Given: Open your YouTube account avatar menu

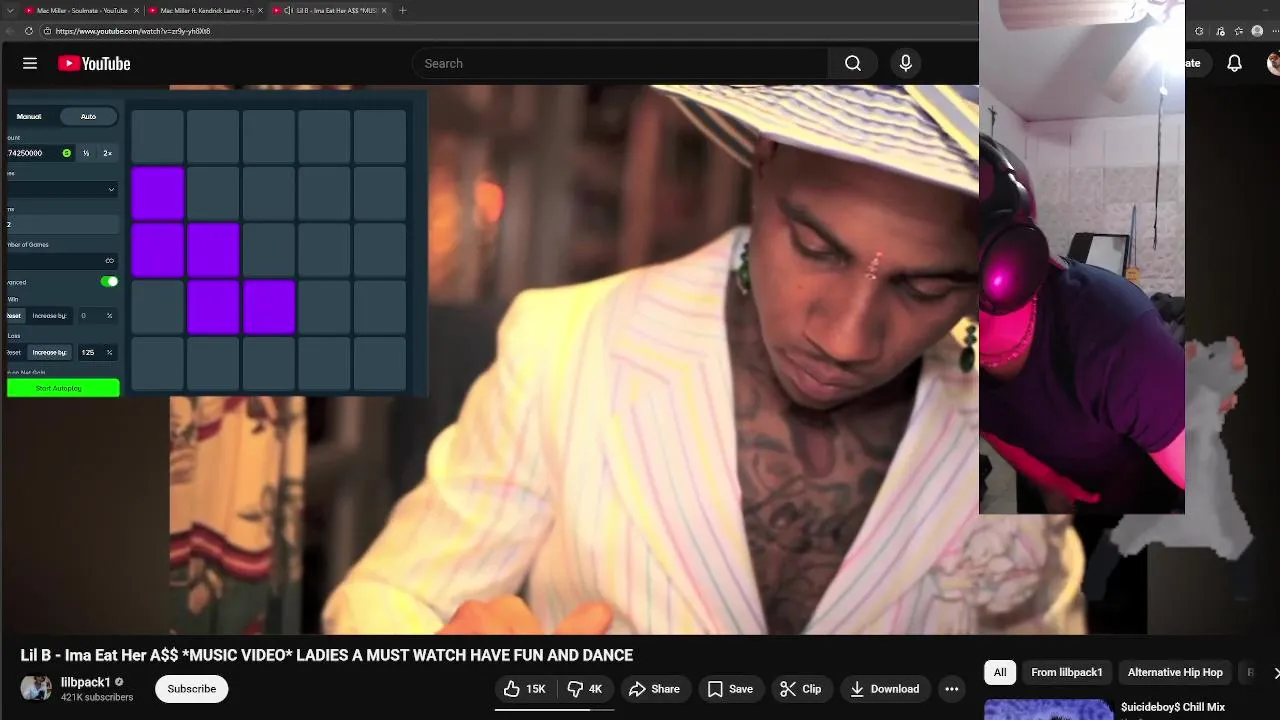Looking at the screenshot, I should [x=1274, y=63].
